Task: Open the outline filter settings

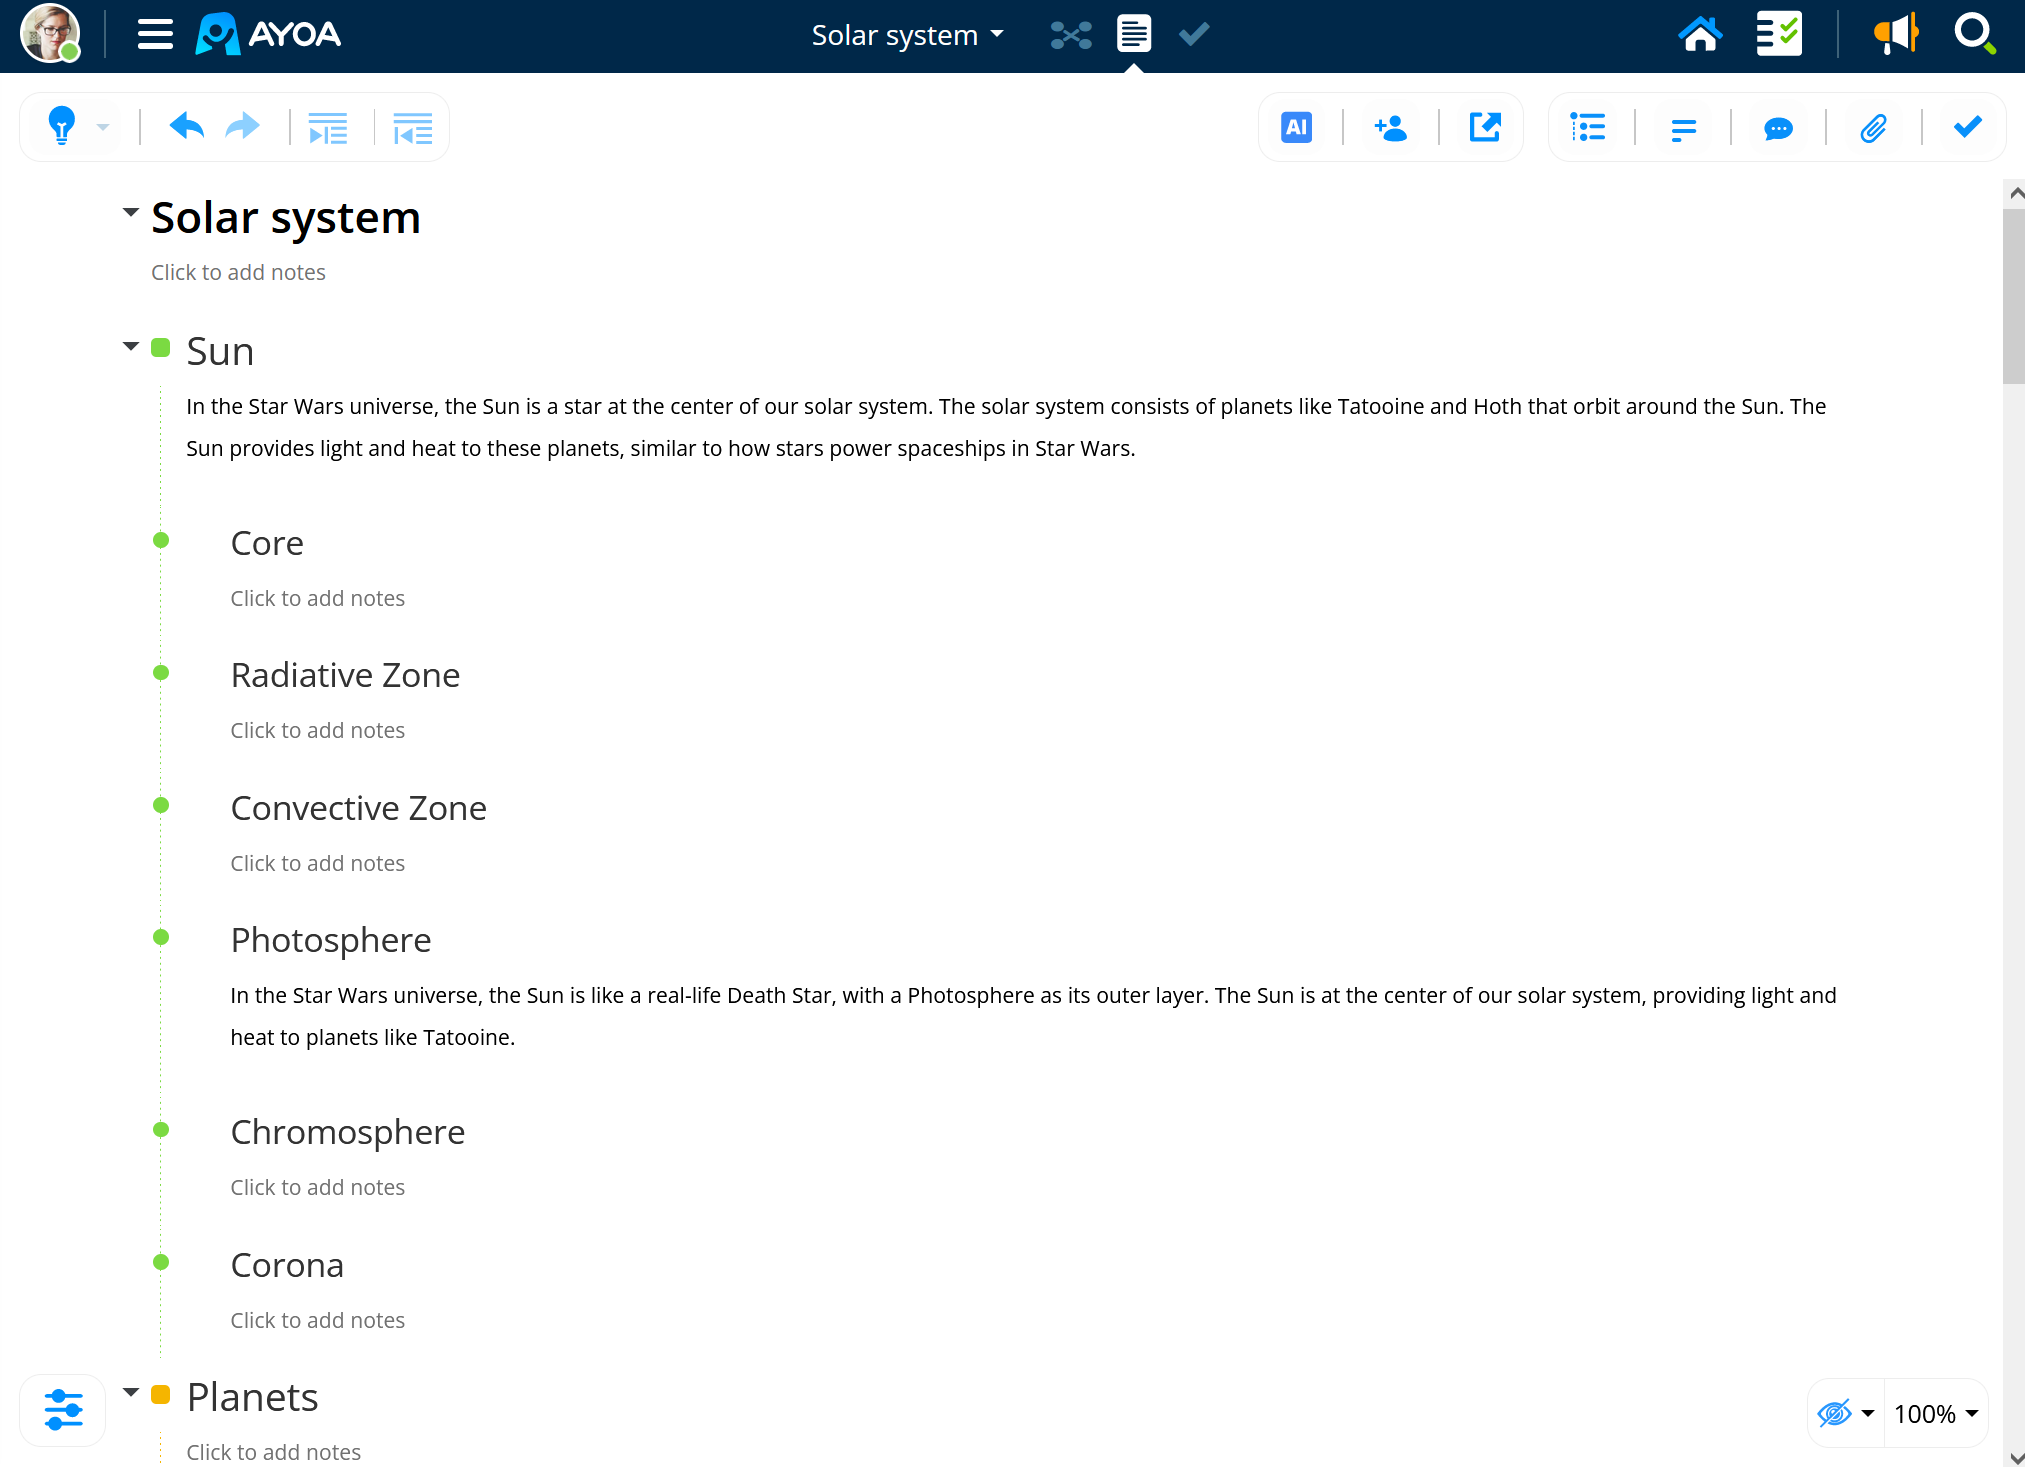Action: [x=62, y=1410]
